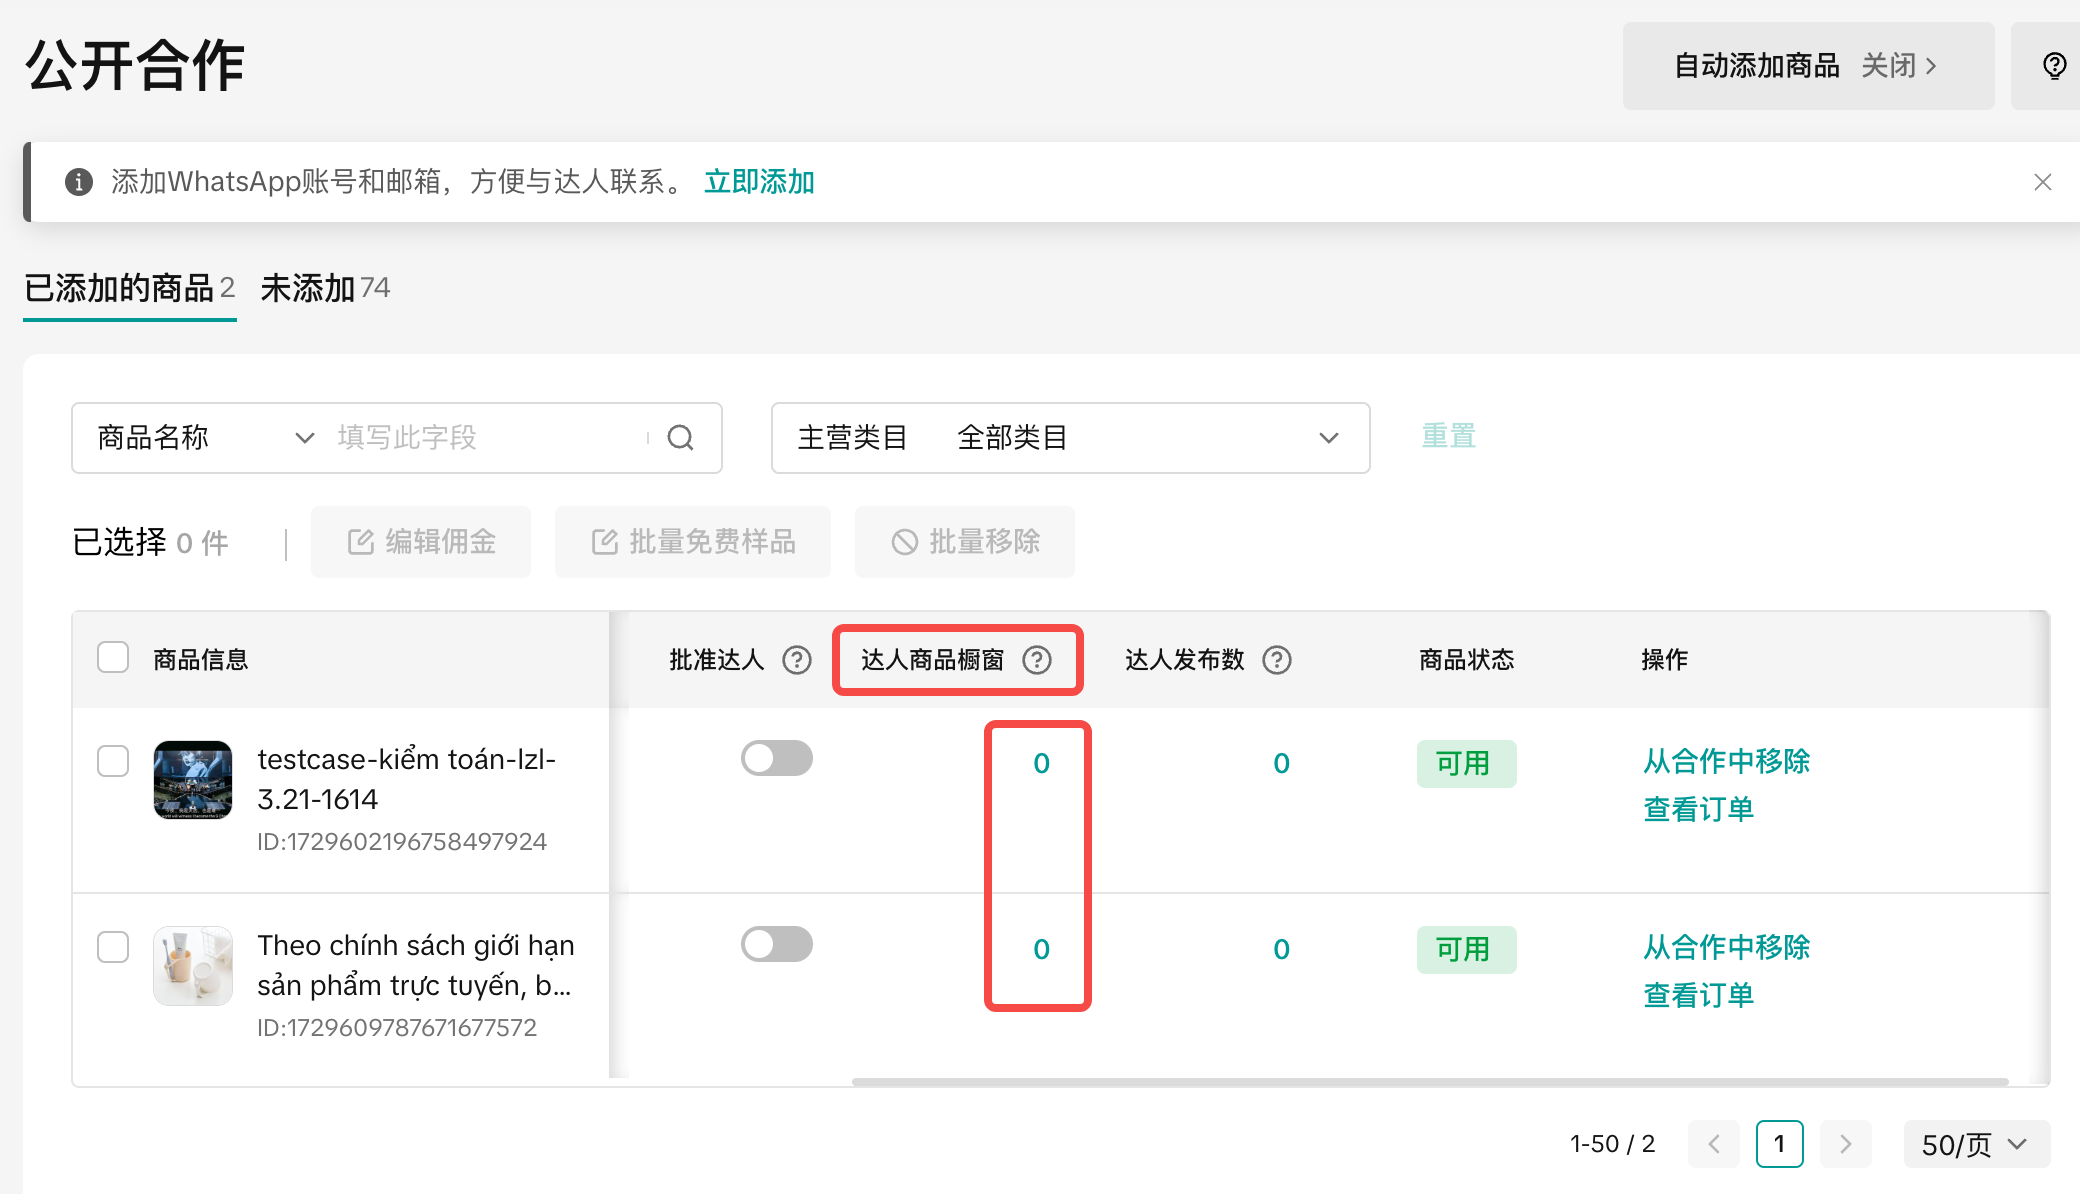Click the 立即添加 link
The width and height of the screenshot is (2080, 1194).
click(x=759, y=182)
